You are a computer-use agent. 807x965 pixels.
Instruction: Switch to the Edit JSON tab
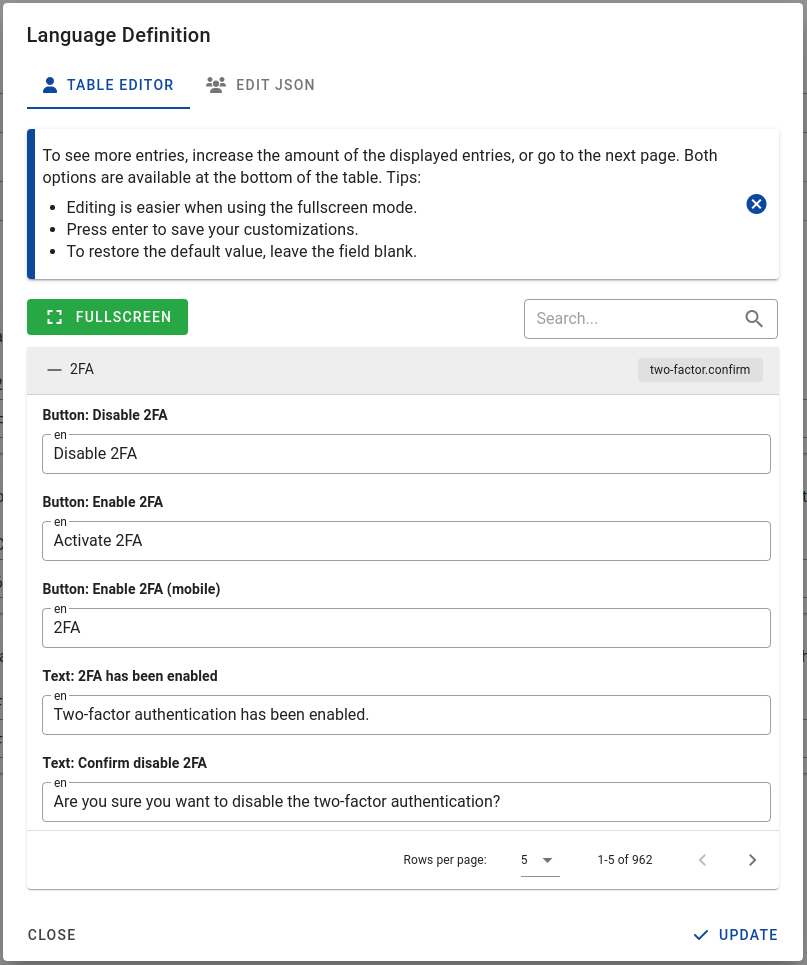[x=260, y=85]
